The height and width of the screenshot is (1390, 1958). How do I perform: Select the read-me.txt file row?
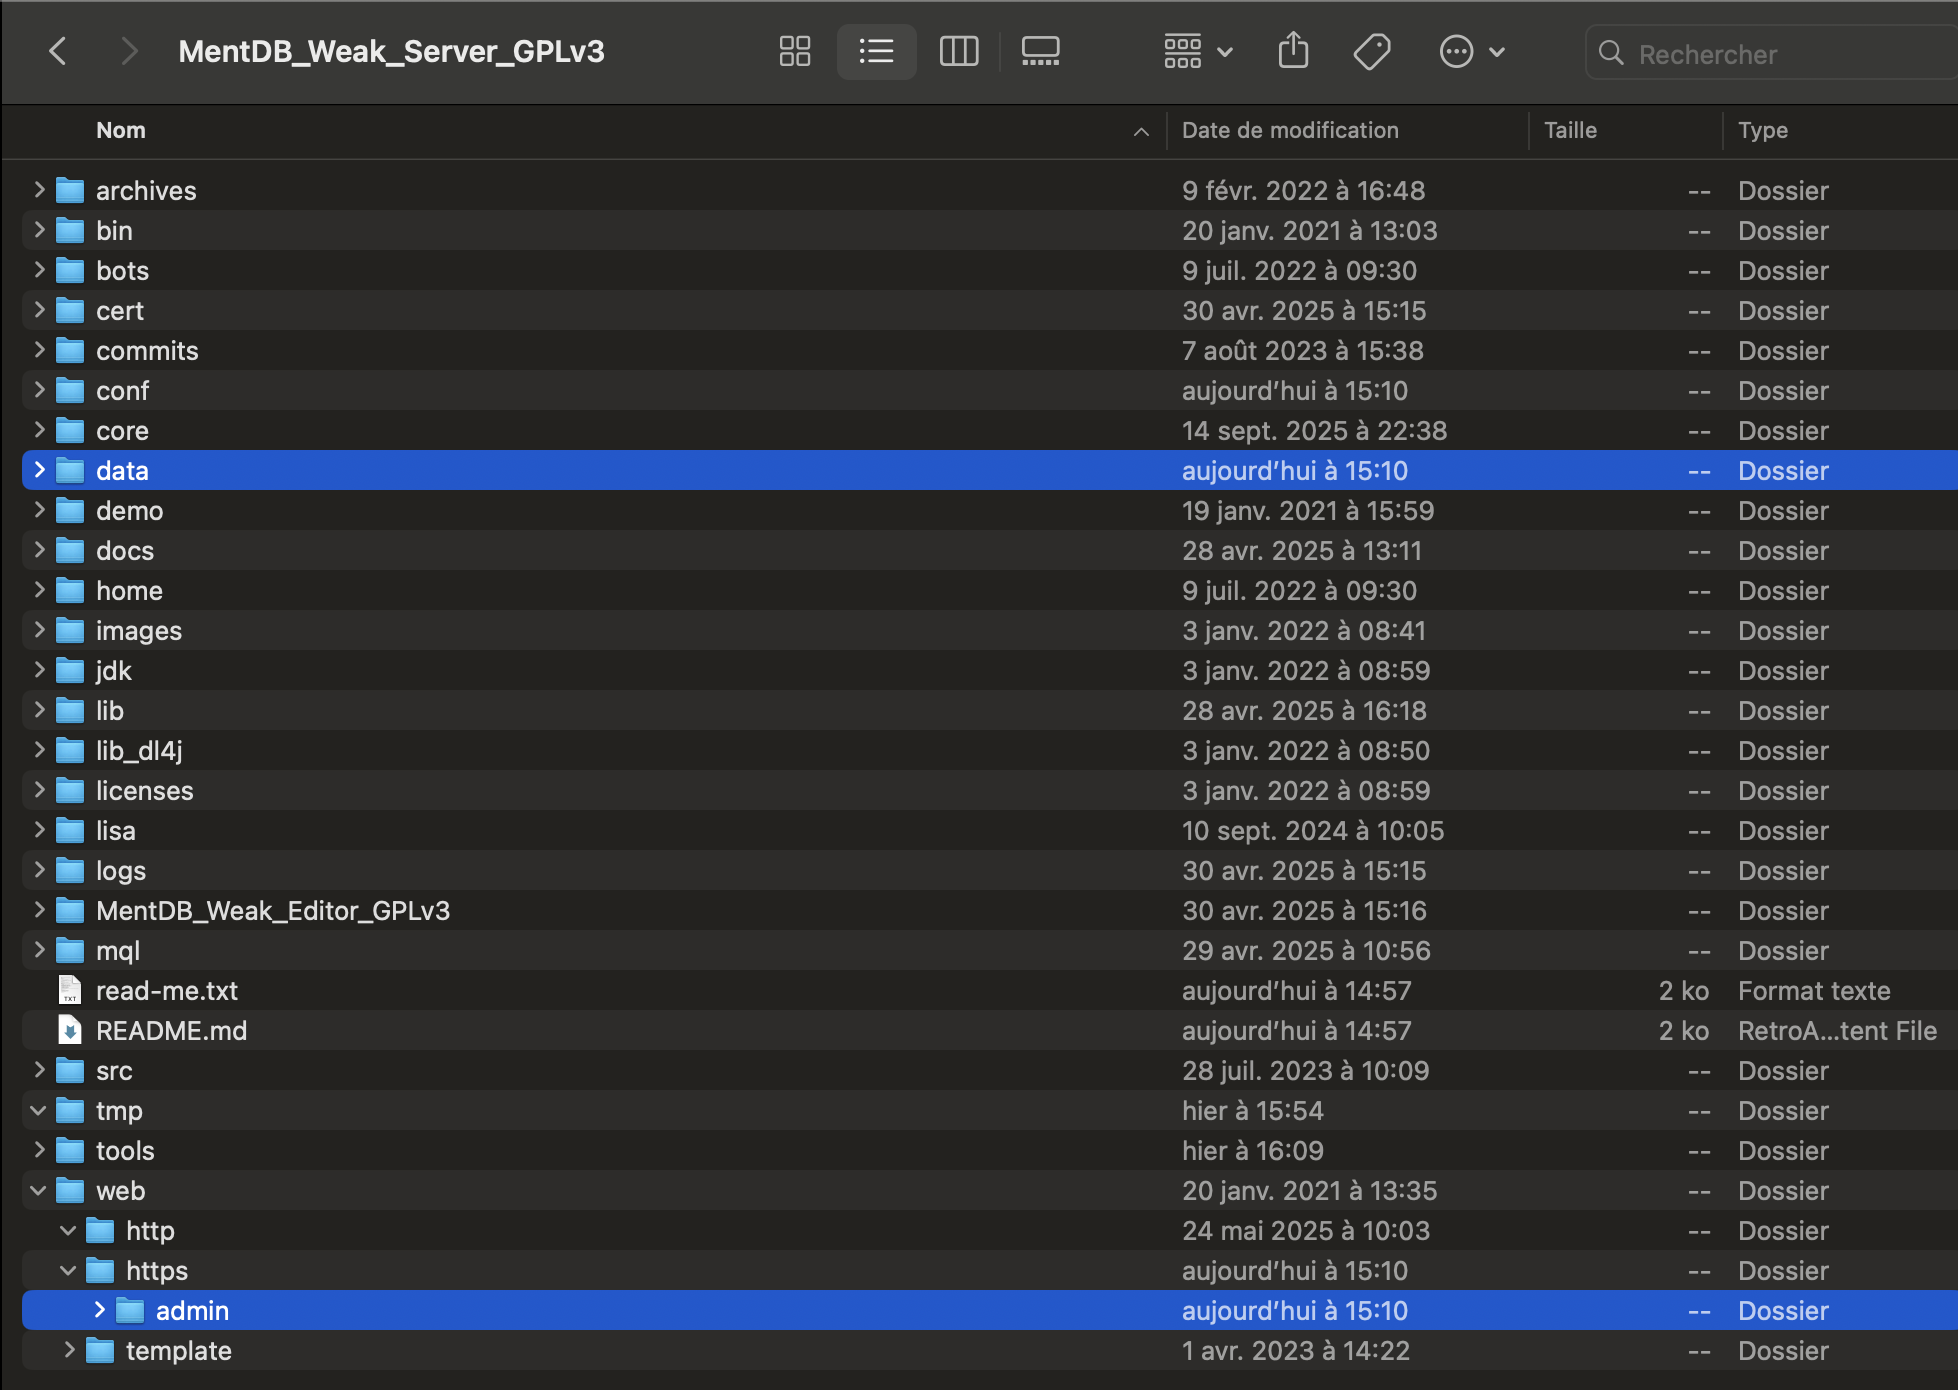click(167, 990)
